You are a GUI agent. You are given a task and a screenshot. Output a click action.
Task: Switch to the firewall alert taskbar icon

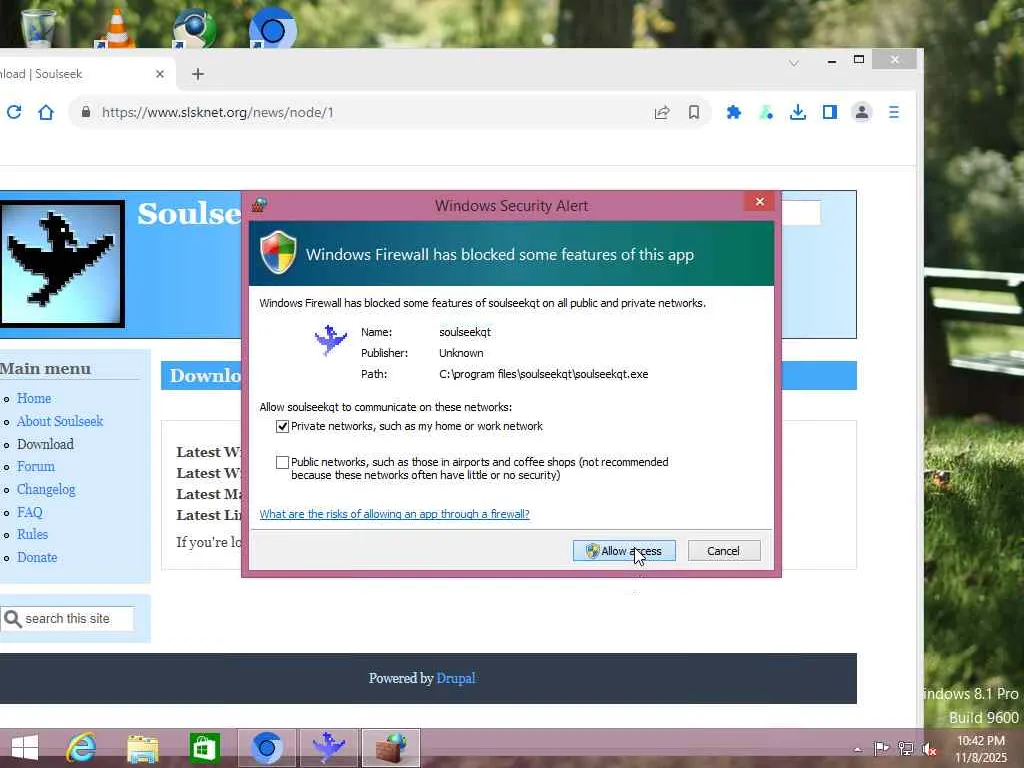tap(391, 748)
